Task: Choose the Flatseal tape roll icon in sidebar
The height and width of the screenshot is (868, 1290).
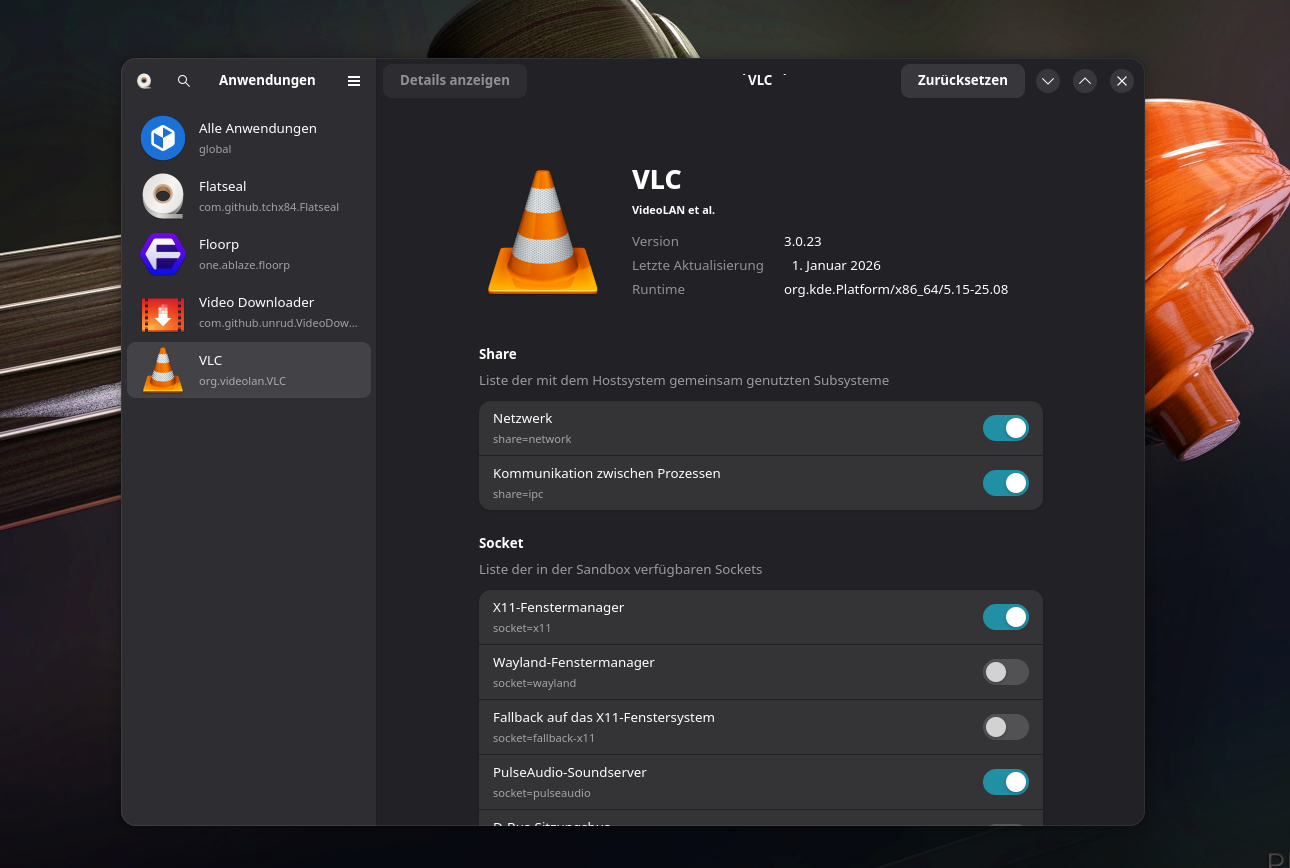Action: (163, 196)
